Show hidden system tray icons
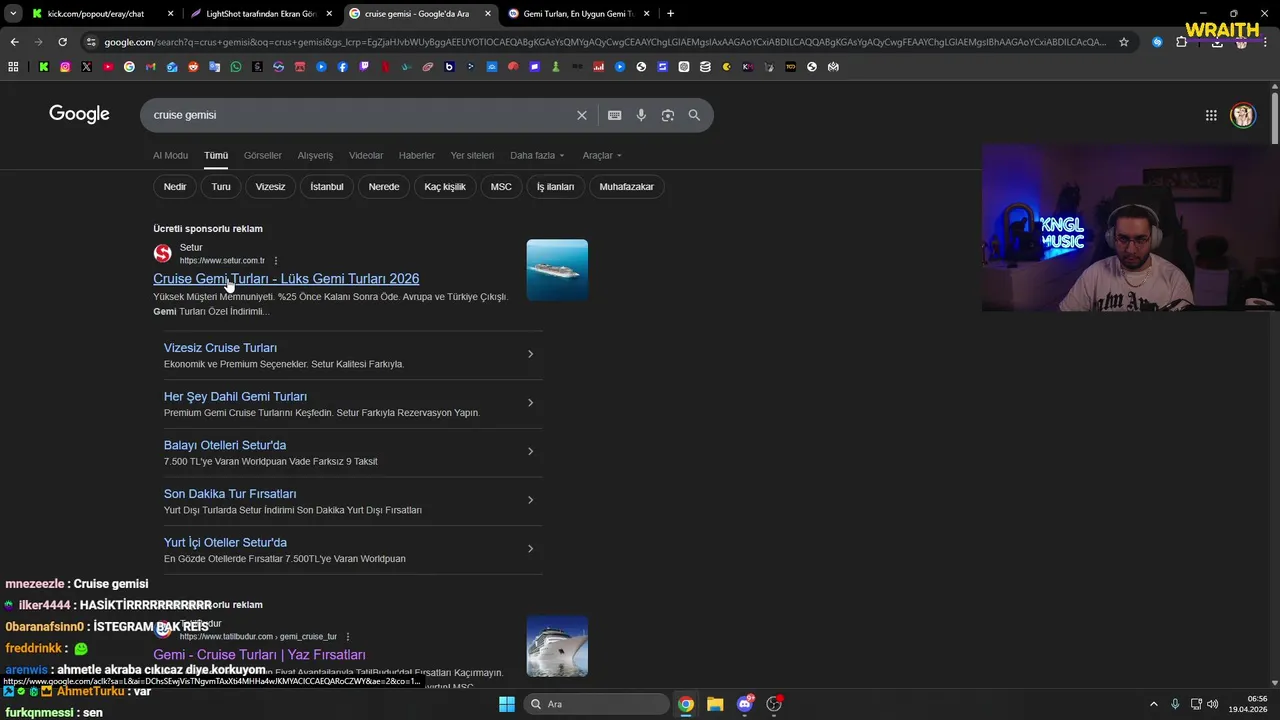This screenshot has height=720, width=1280. tap(1153, 704)
